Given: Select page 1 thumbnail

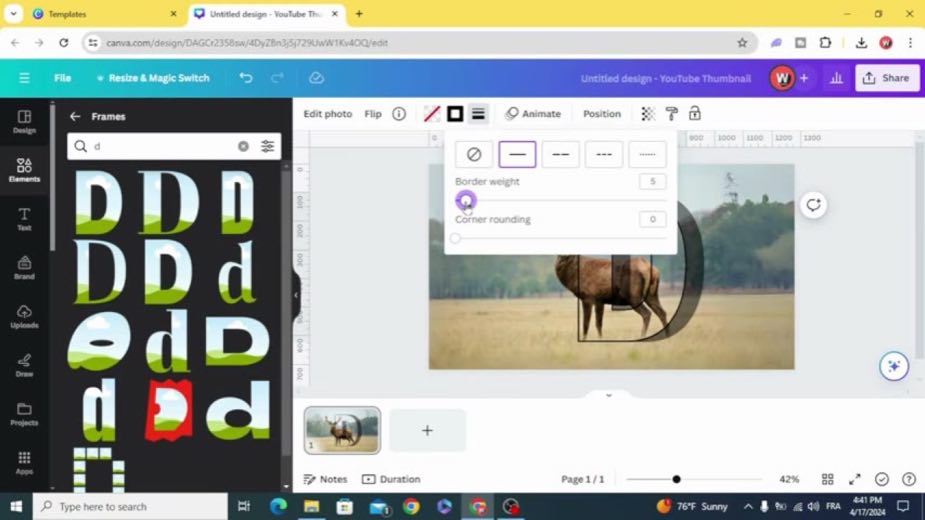Looking at the screenshot, I should tap(342, 430).
